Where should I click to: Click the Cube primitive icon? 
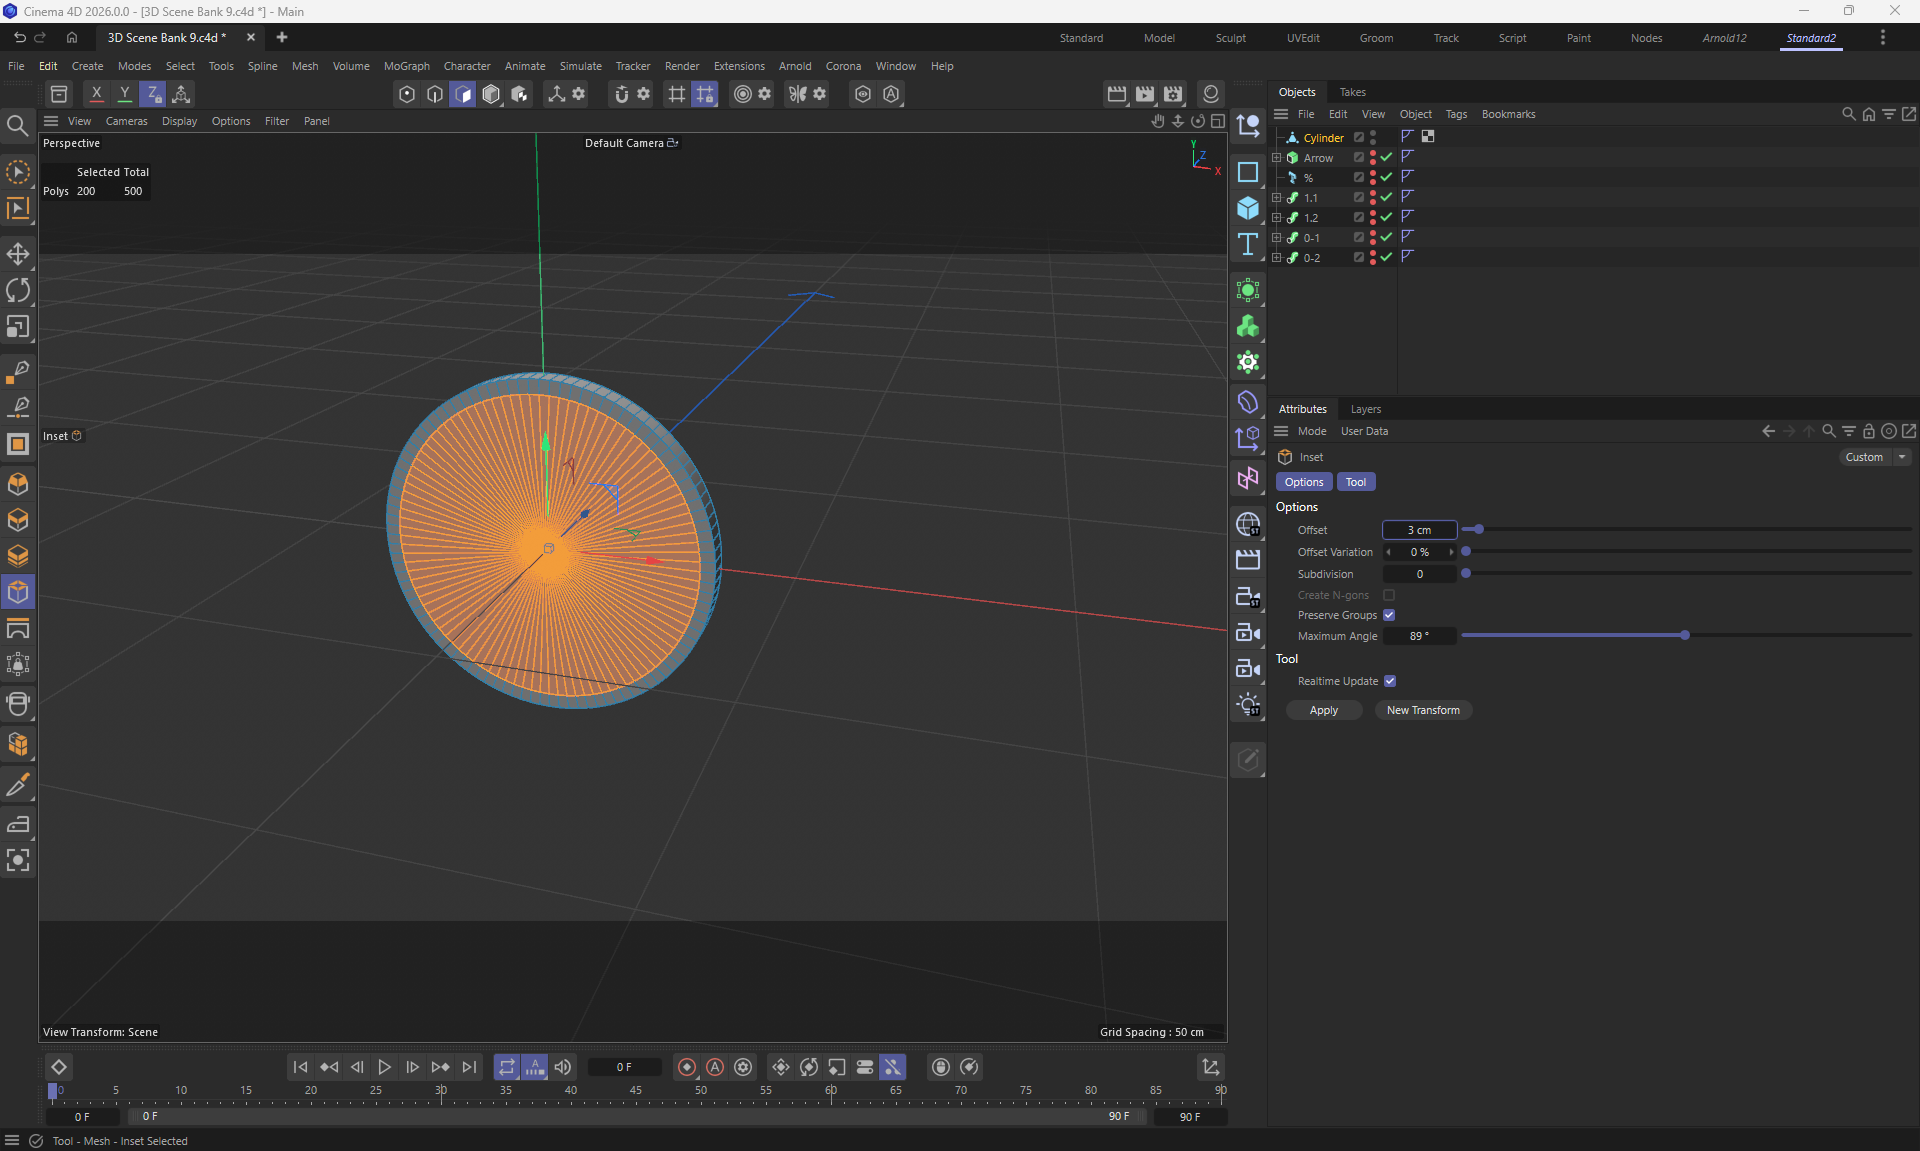pos(1247,208)
